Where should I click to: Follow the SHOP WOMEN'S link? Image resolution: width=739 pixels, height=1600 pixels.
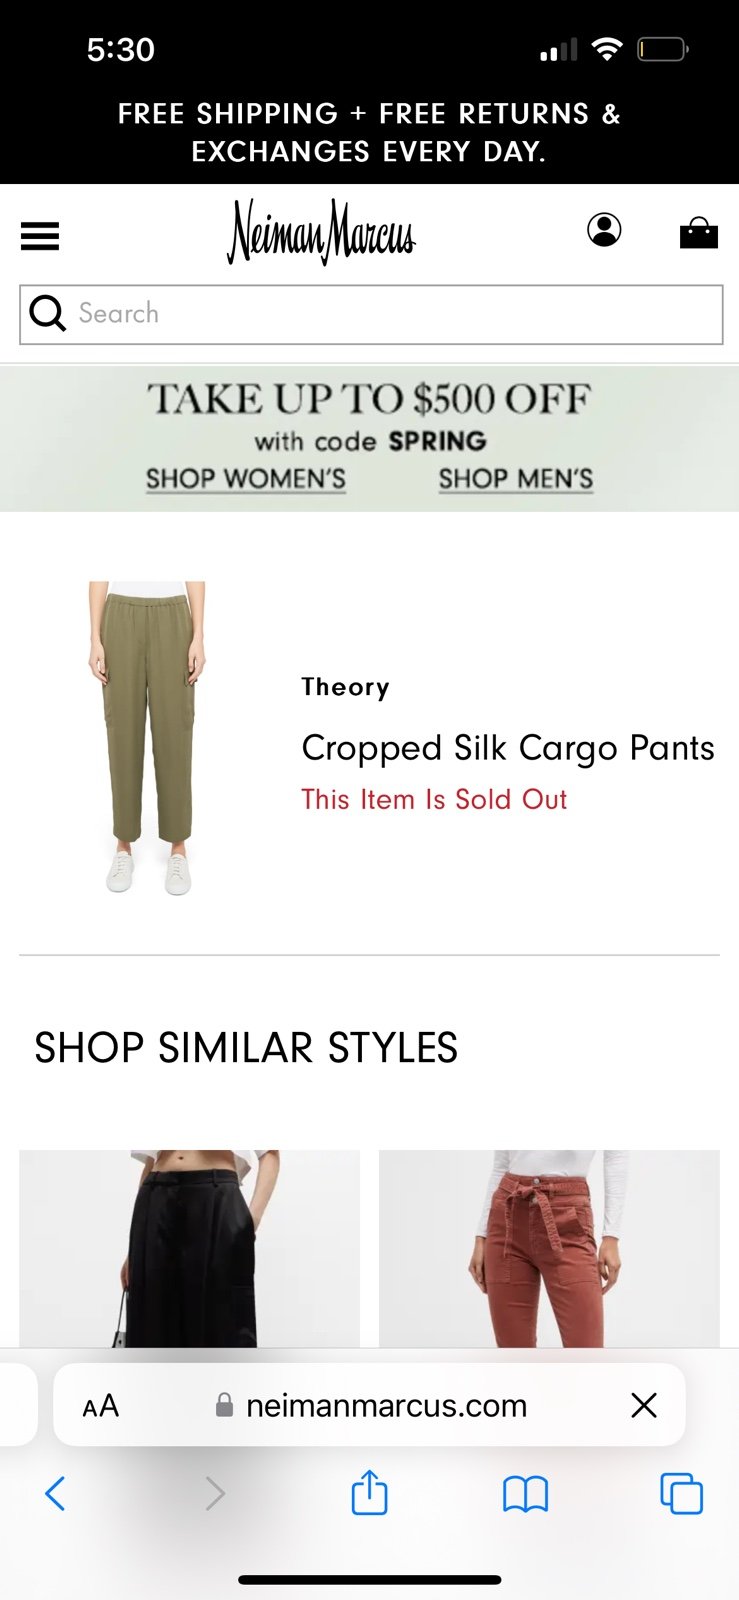(246, 479)
